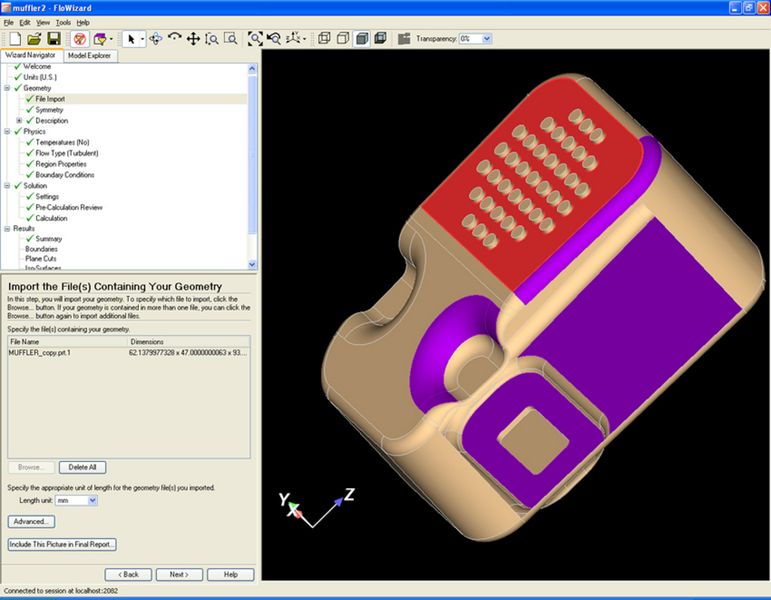Open a file with the folder icon
The width and height of the screenshot is (771, 600).
pyautogui.click(x=34, y=39)
